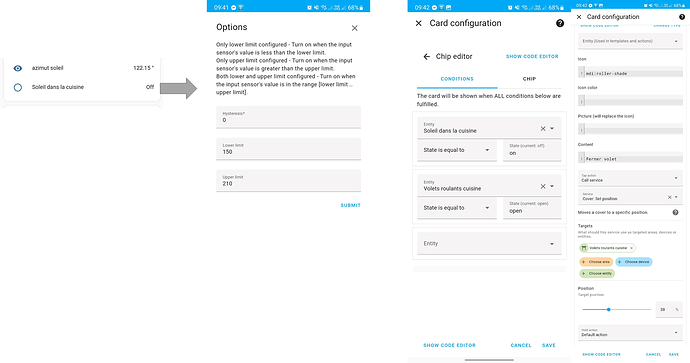The height and width of the screenshot is (363, 690).
Task: Expand the Tap action Call service dropdown
Action: click(630, 178)
